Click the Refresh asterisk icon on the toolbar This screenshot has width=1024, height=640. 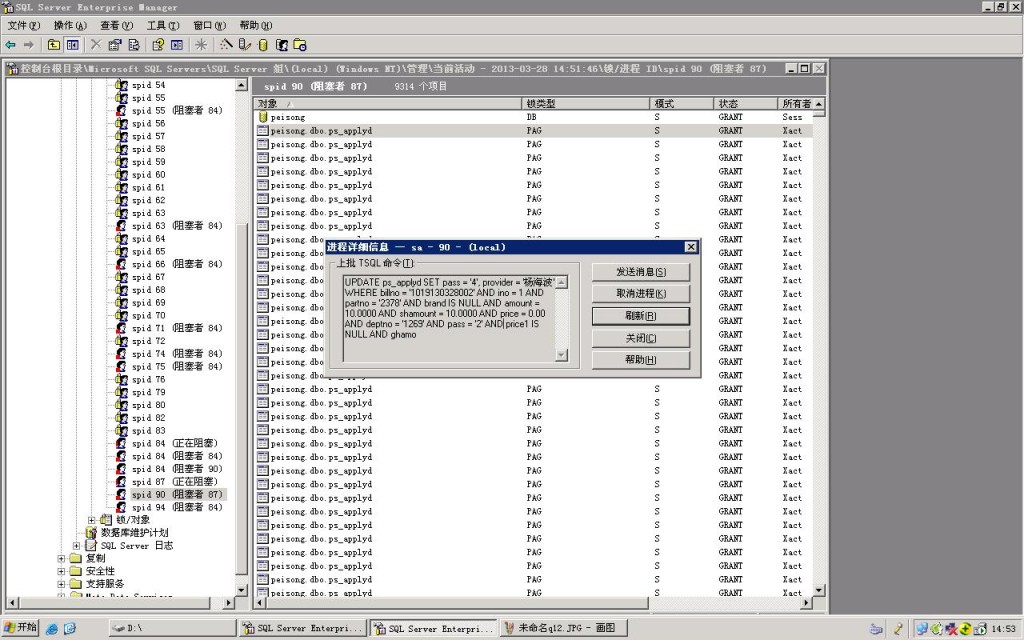pyautogui.click(x=202, y=44)
